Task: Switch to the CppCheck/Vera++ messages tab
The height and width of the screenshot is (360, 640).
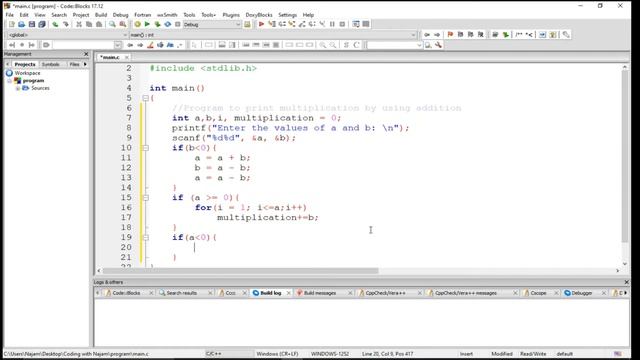Action: coord(466,293)
